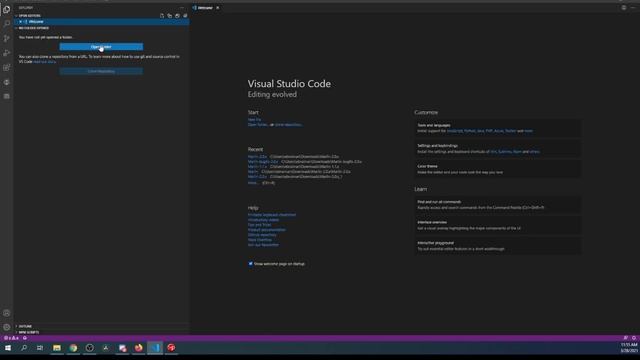The width and height of the screenshot is (640, 360).
Task: Open Tips and Tricks link
Action: [x=260, y=225]
